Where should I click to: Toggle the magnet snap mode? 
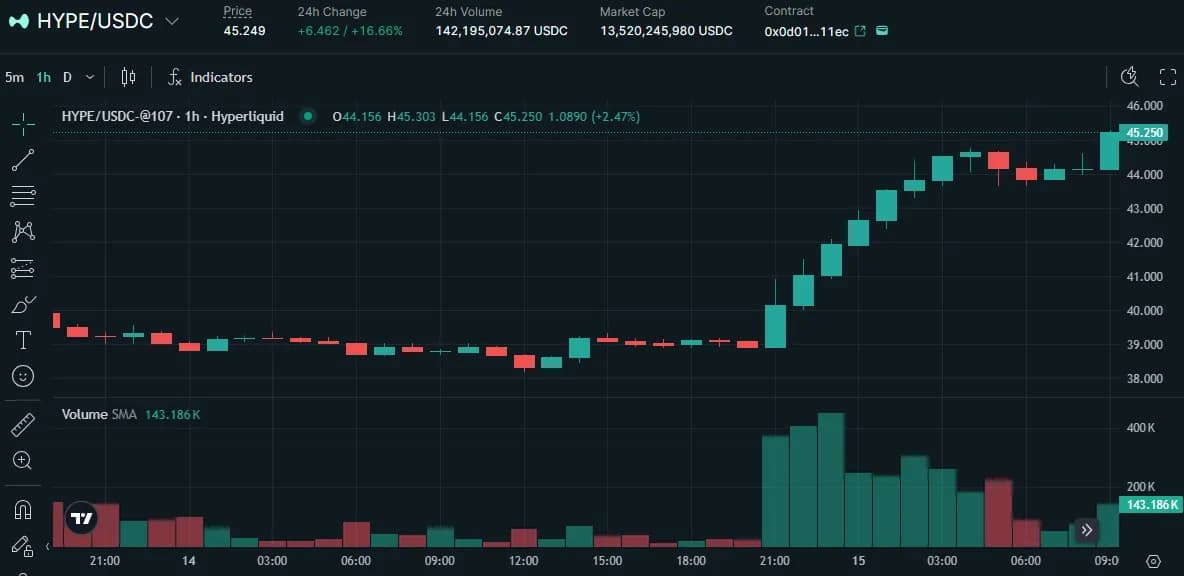23,510
